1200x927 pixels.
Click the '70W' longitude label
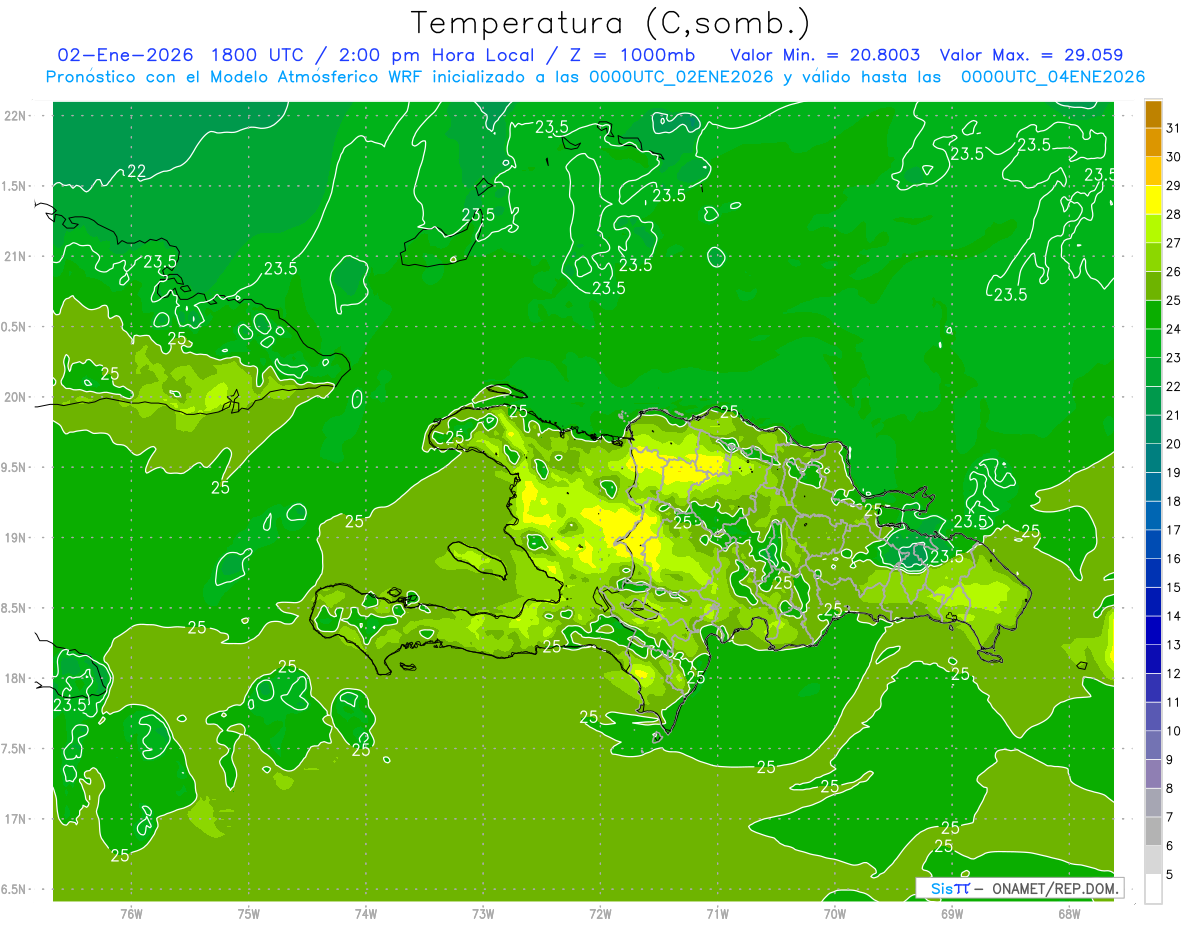835,914
